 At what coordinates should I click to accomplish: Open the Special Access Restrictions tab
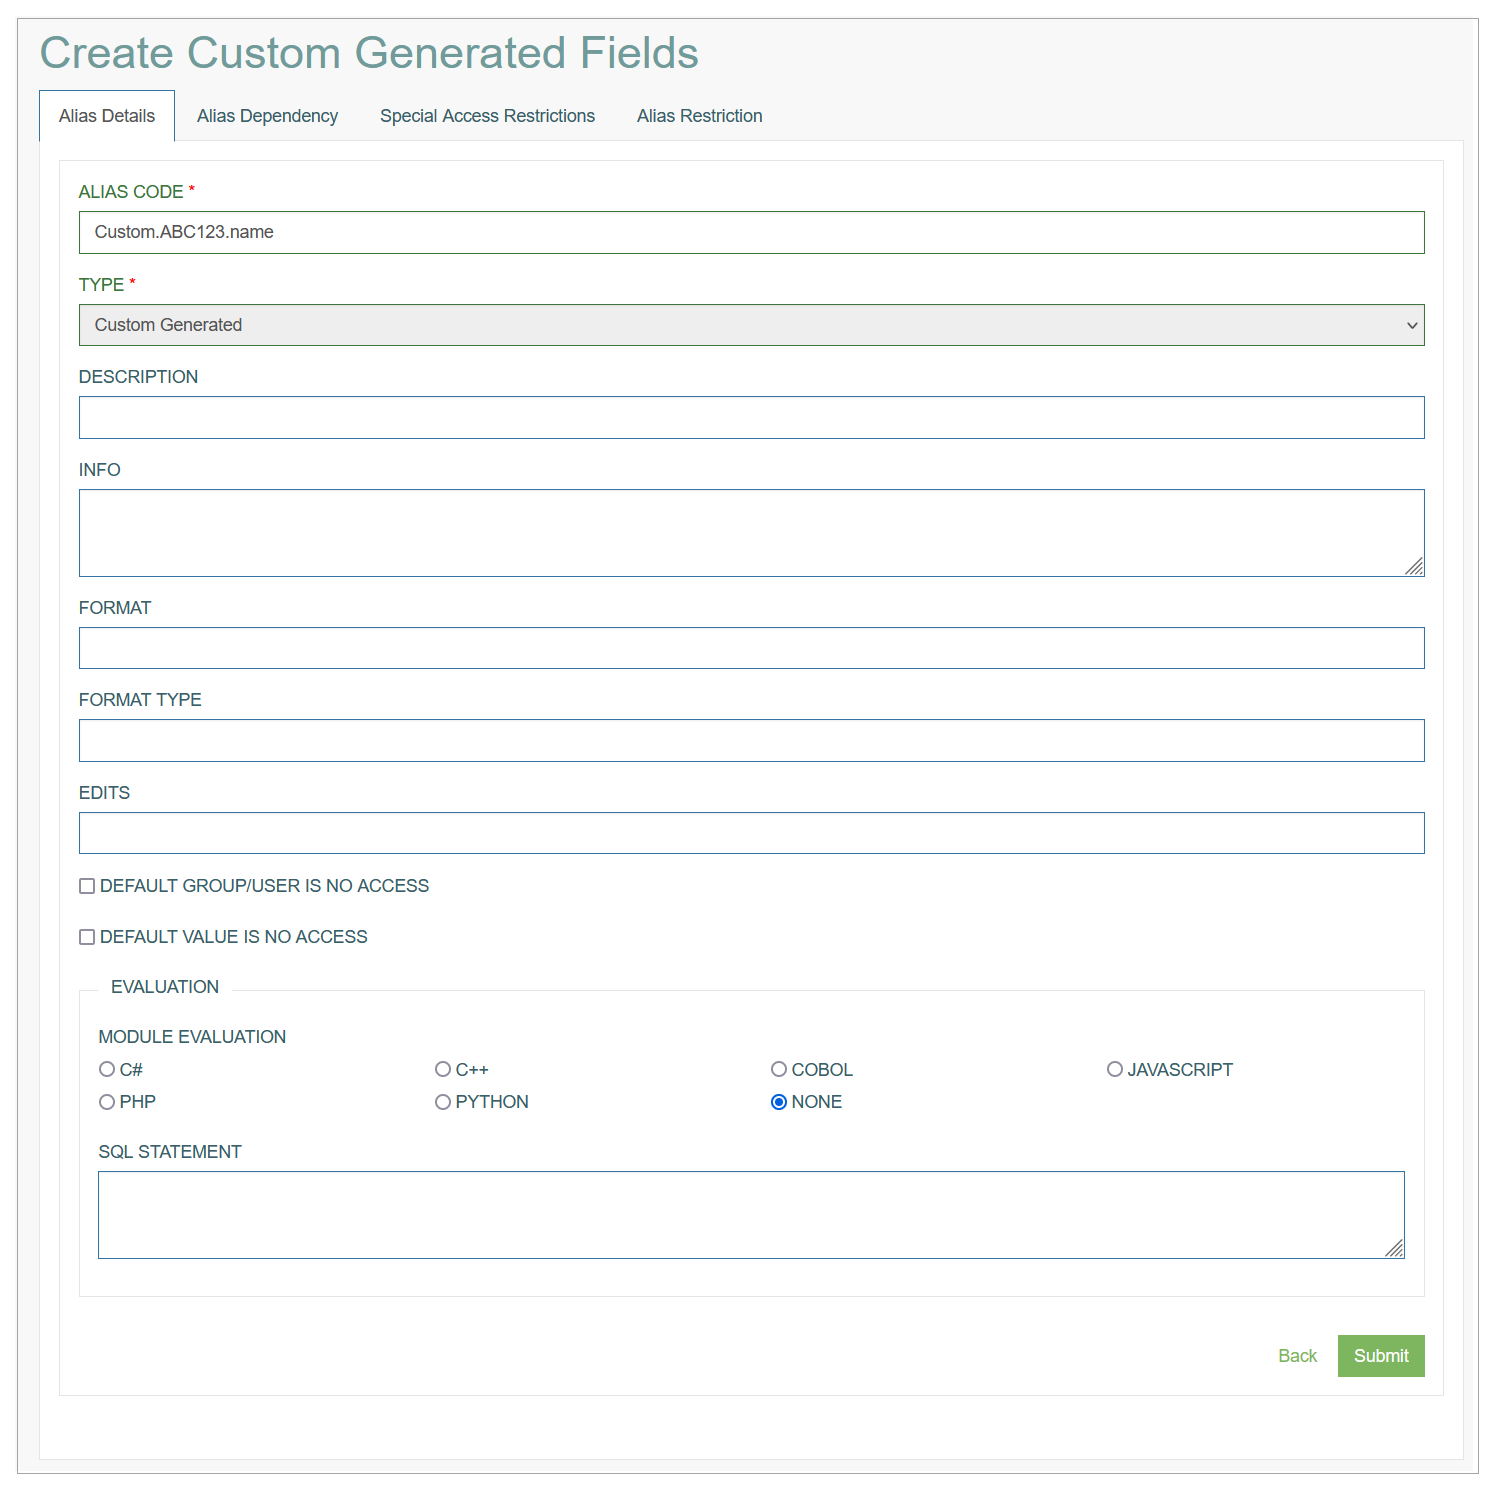pos(487,116)
